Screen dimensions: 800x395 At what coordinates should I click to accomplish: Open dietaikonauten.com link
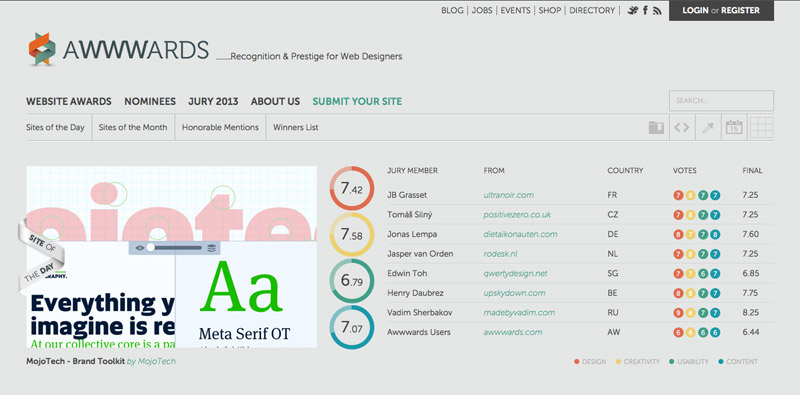click(x=520, y=234)
